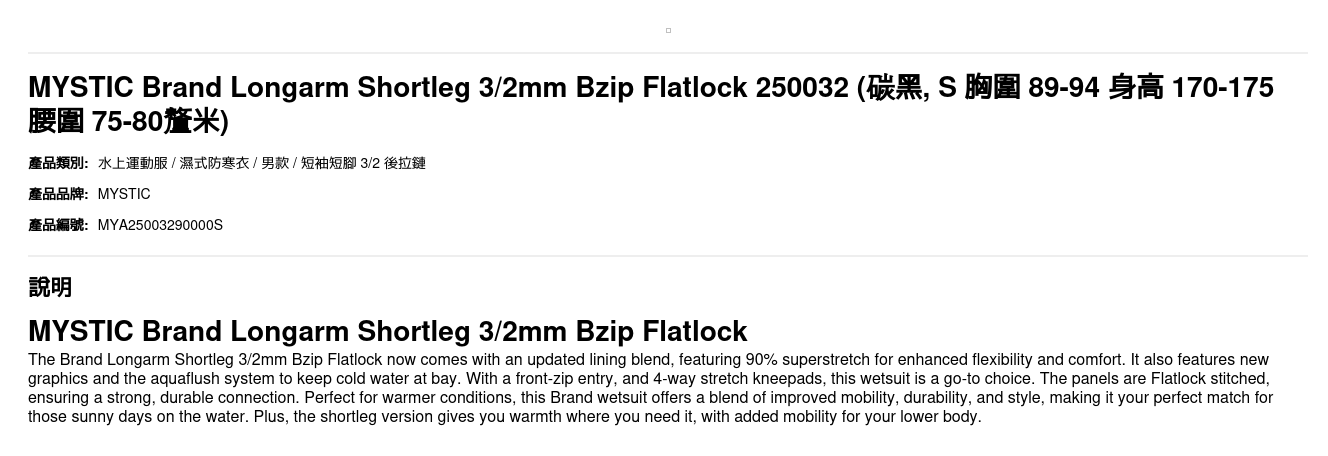Select the 產品類別 label

58,163
